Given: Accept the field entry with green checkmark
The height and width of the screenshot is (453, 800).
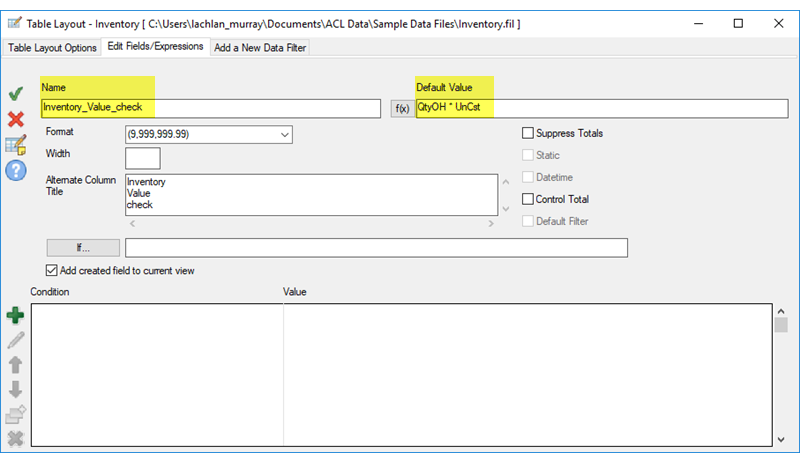Looking at the screenshot, I should [16, 94].
